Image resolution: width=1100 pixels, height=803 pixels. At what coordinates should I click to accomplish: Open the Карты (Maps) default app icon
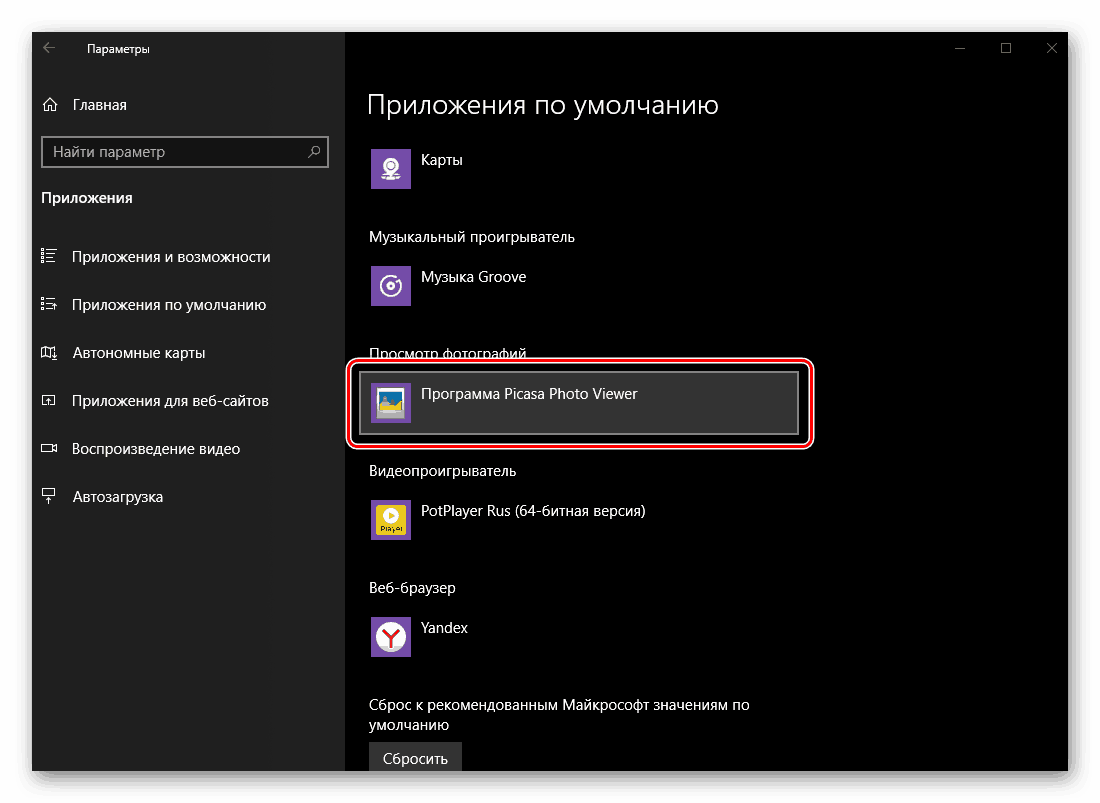click(x=390, y=168)
